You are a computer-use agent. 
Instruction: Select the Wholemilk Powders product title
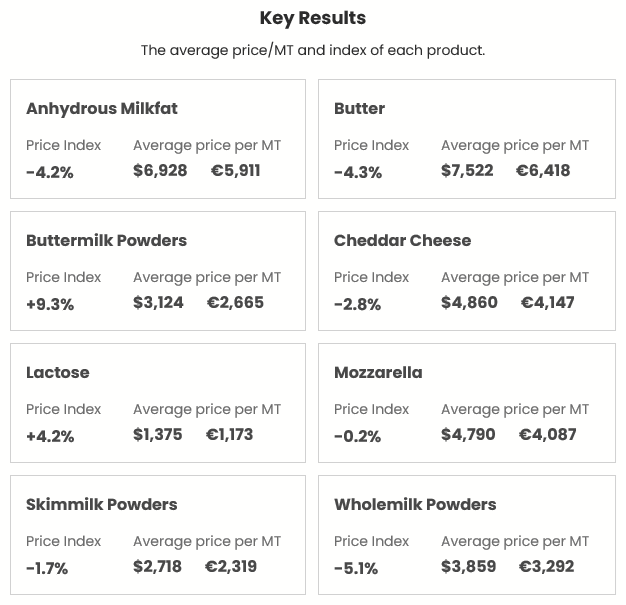[415, 504]
